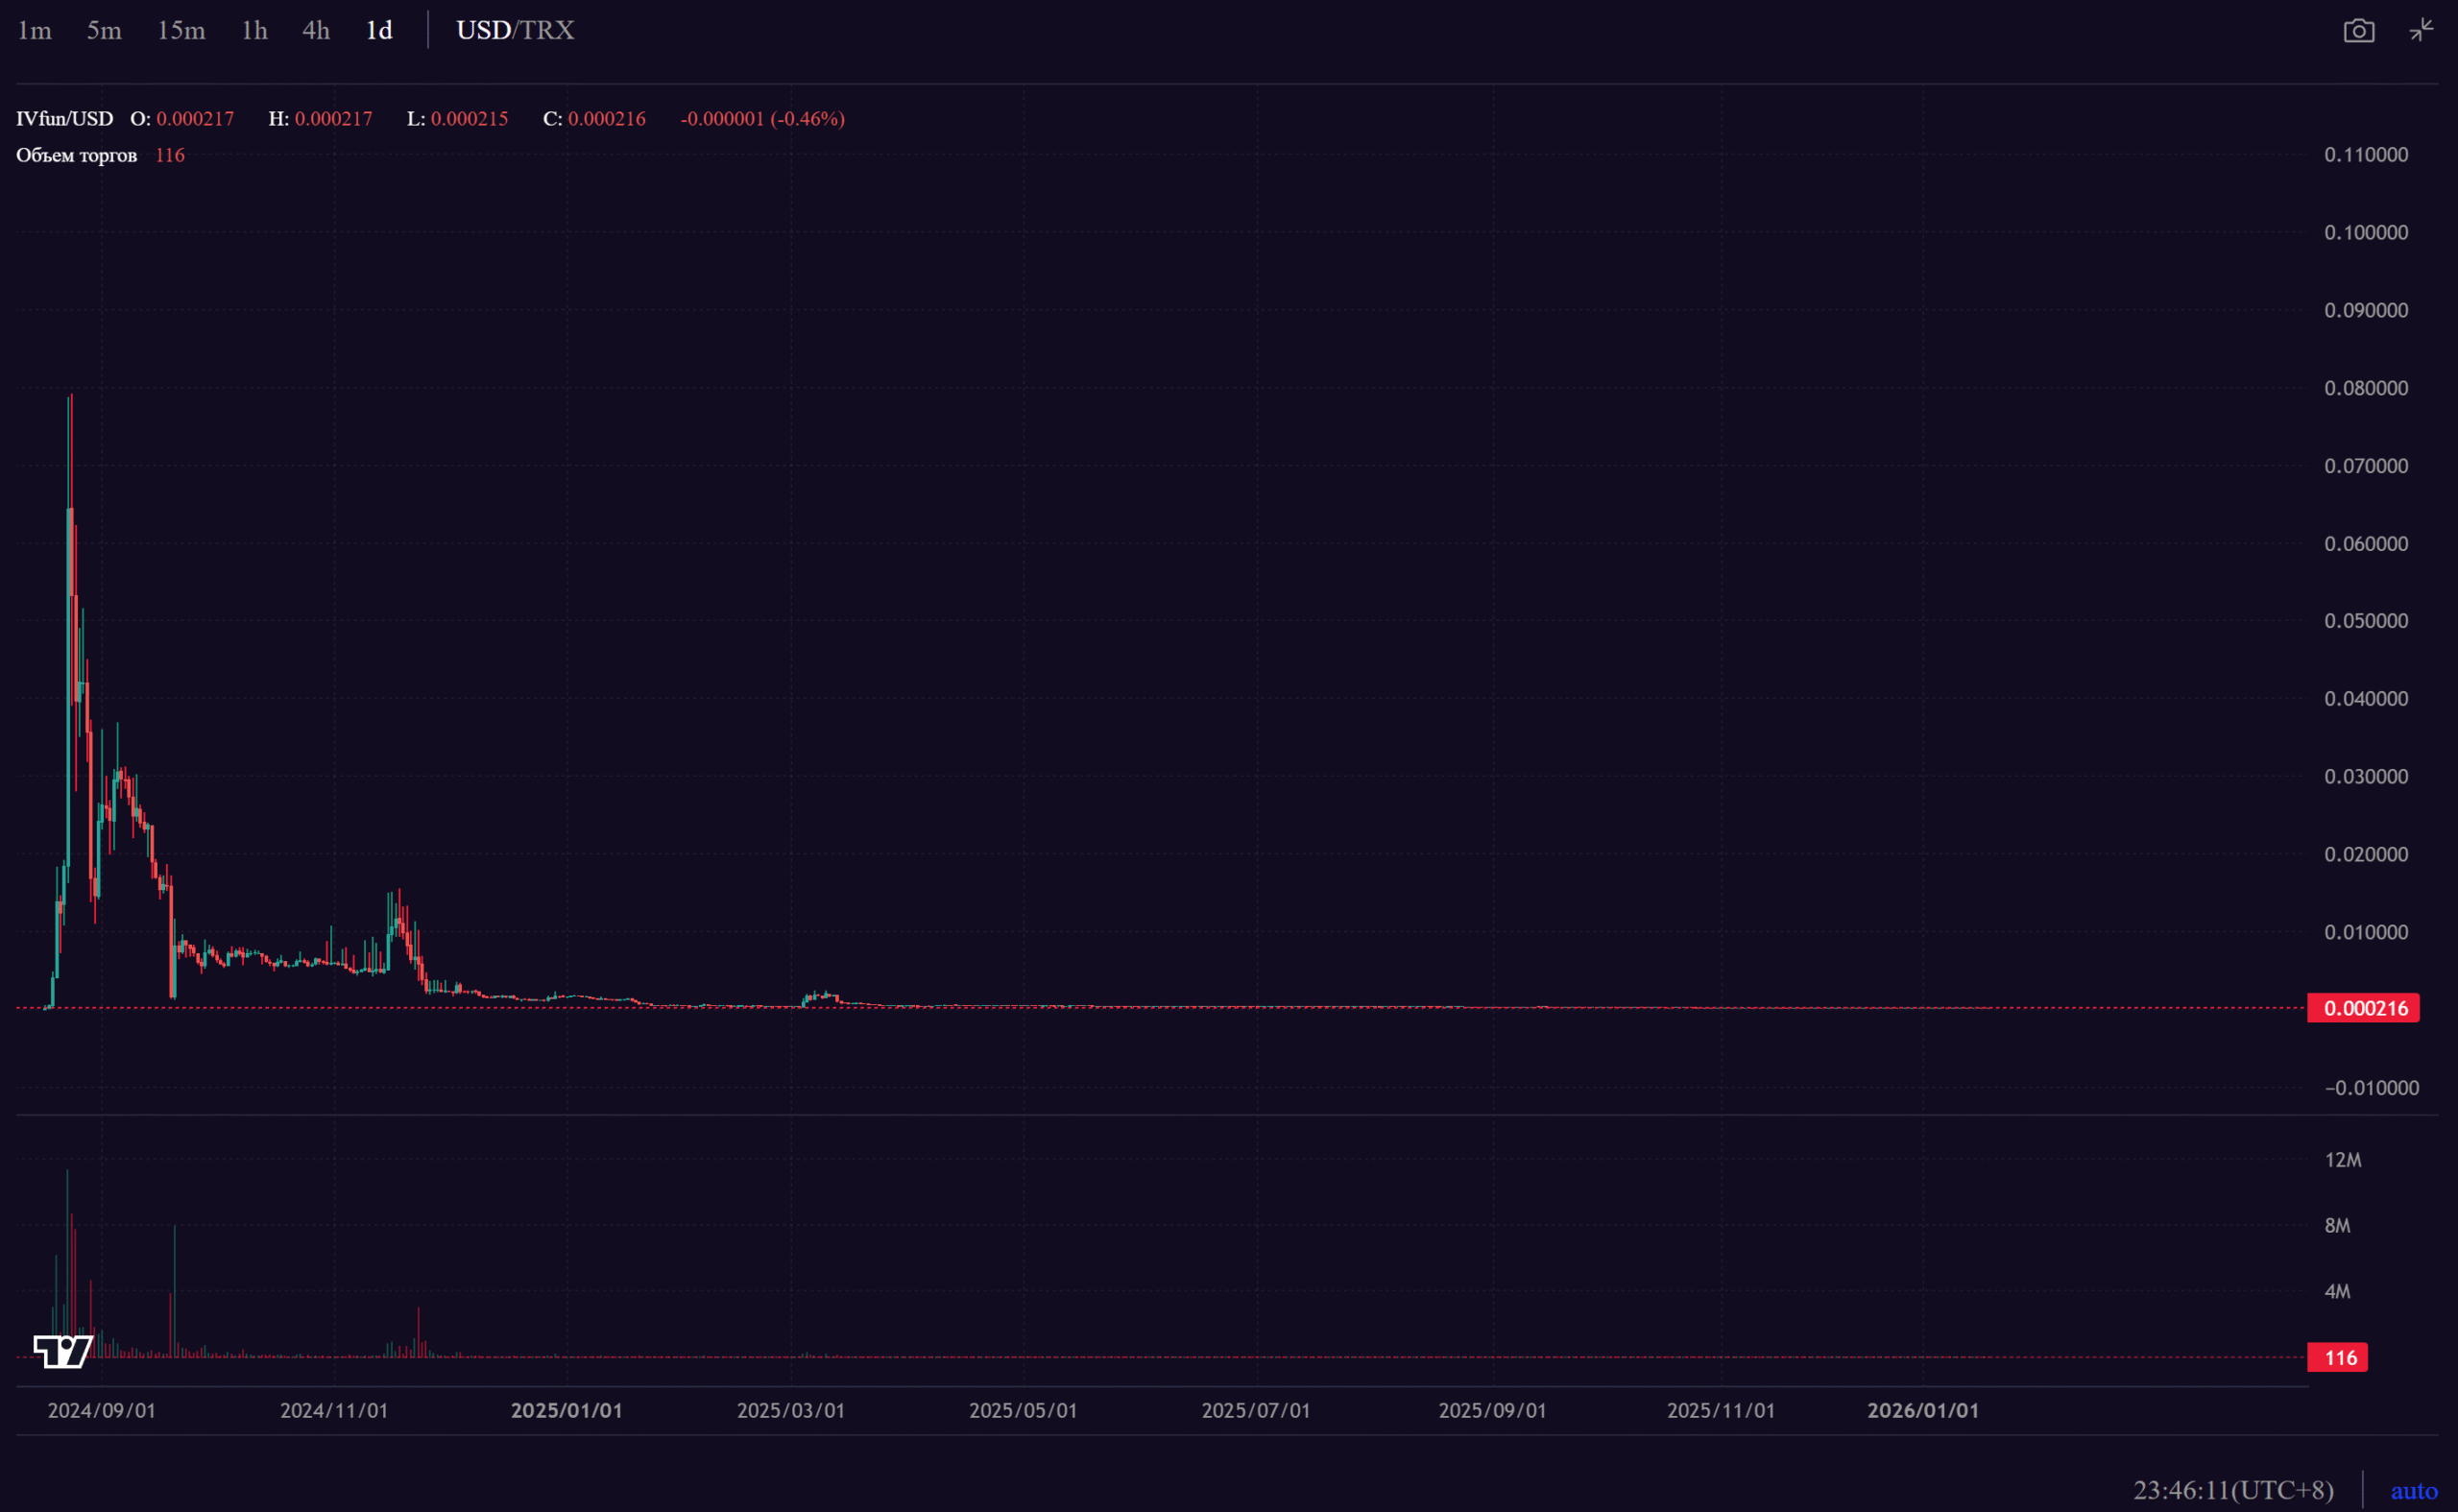This screenshot has height=1512, width=2458.
Task: Click the 2025/07/01 date label
Action: (1256, 1410)
